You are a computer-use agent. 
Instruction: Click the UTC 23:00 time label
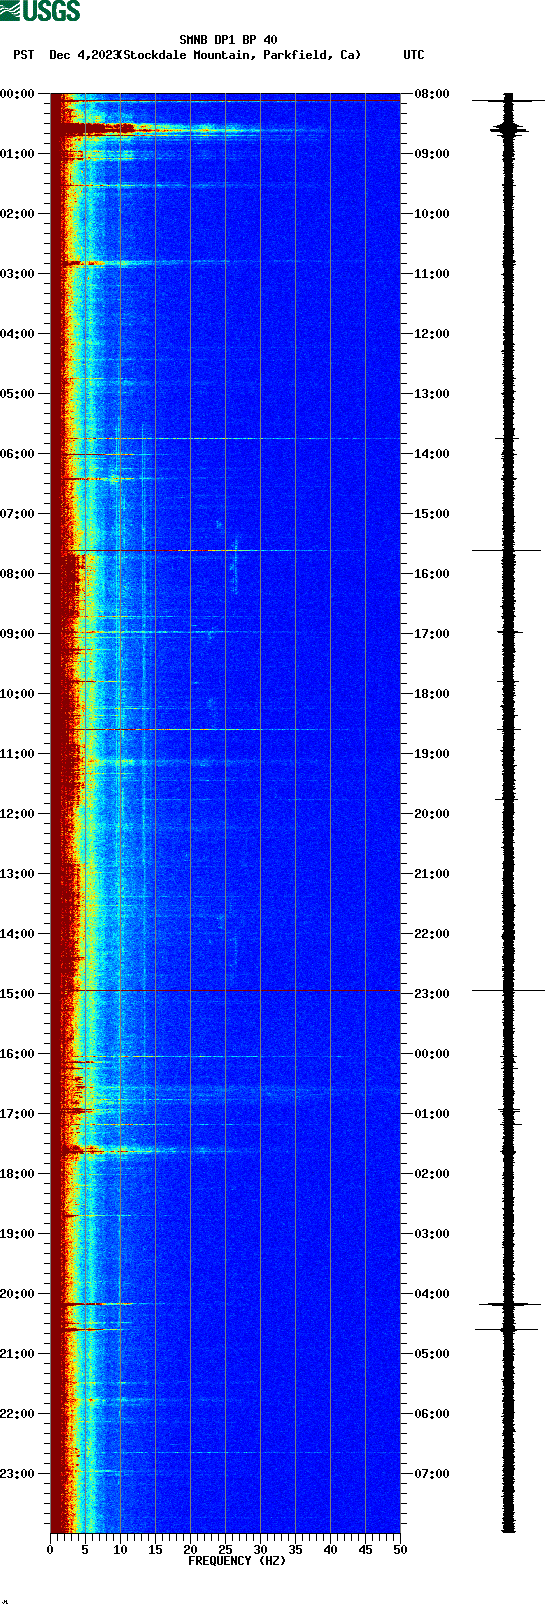click(431, 994)
